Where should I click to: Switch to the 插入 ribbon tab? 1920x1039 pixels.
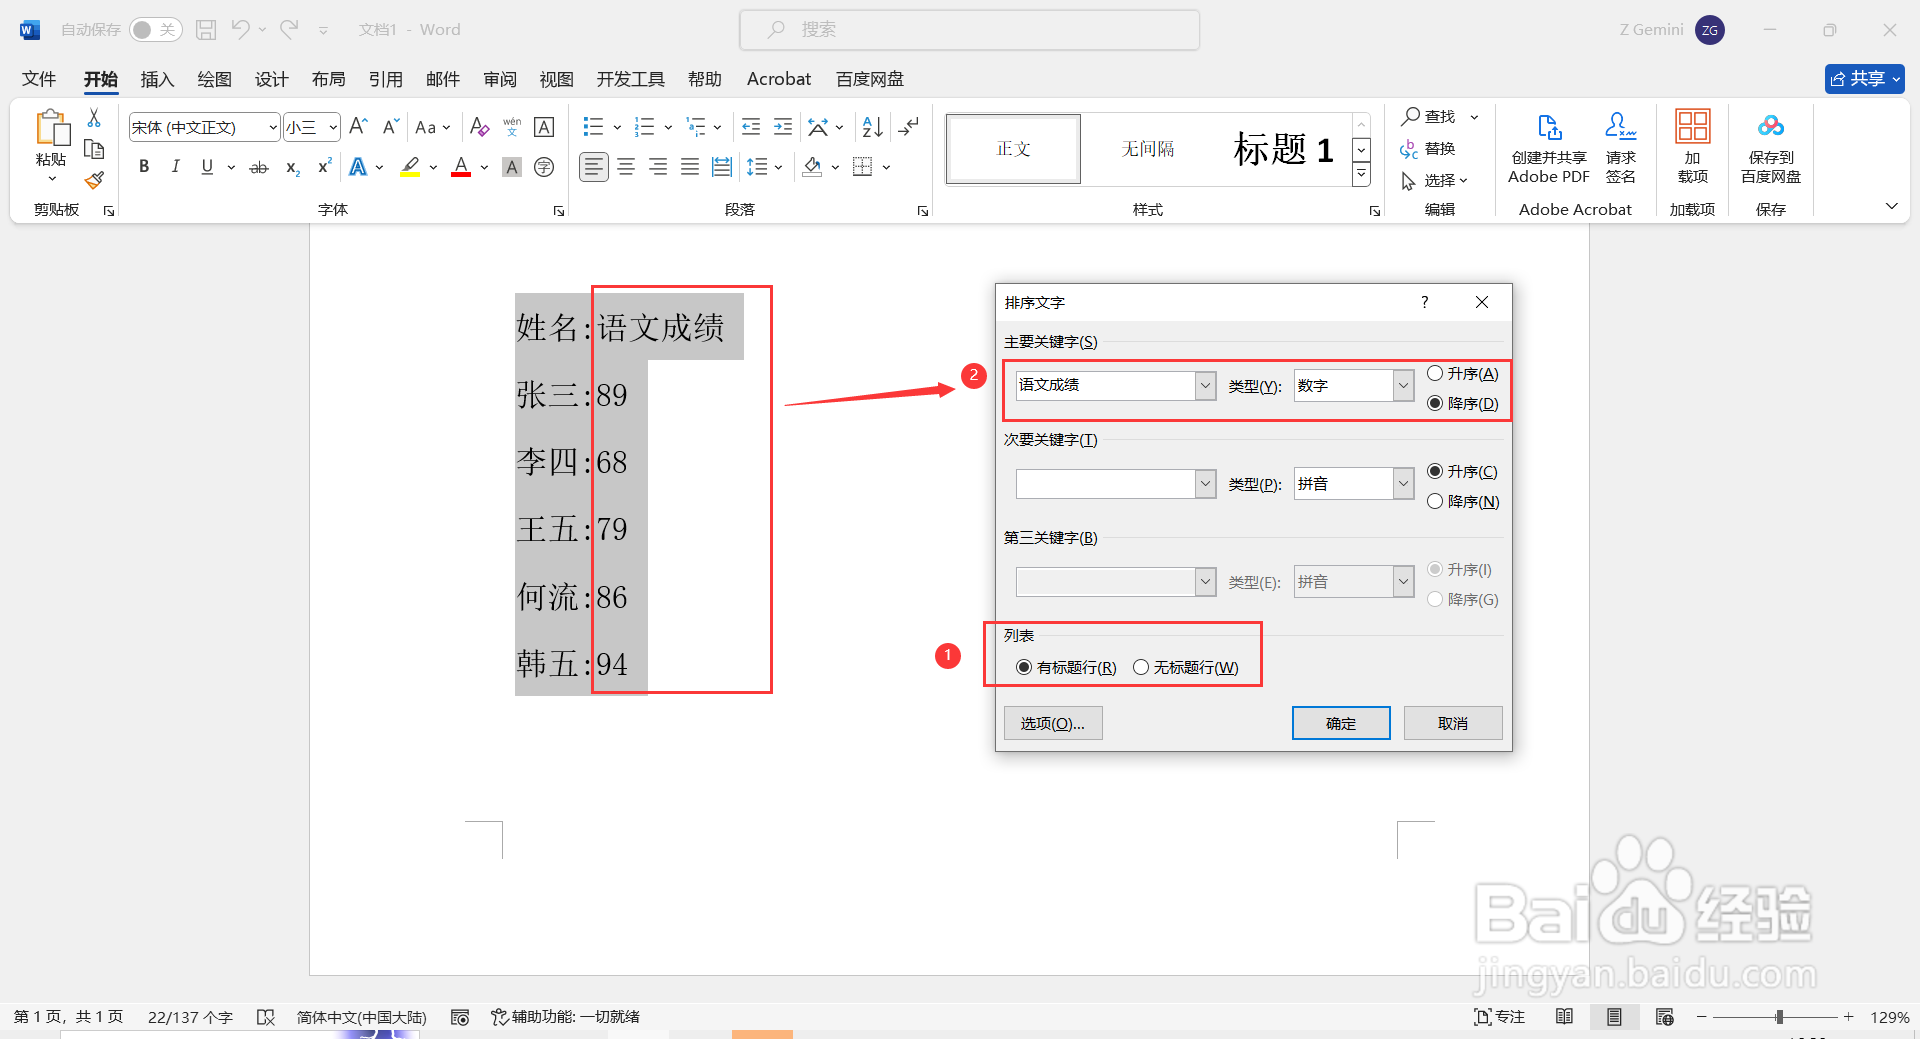pyautogui.click(x=156, y=79)
